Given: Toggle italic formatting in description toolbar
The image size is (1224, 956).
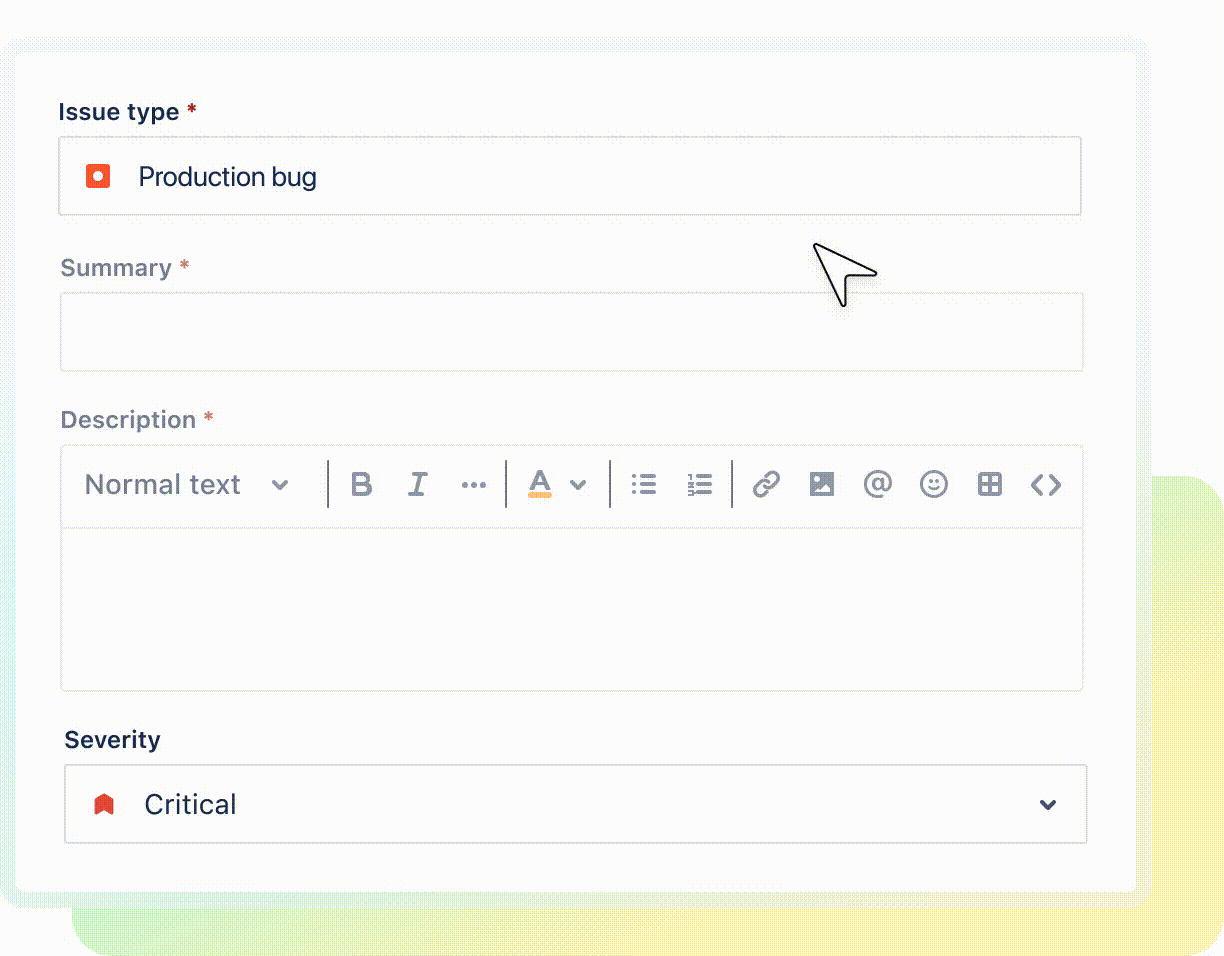Looking at the screenshot, I should click(418, 485).
